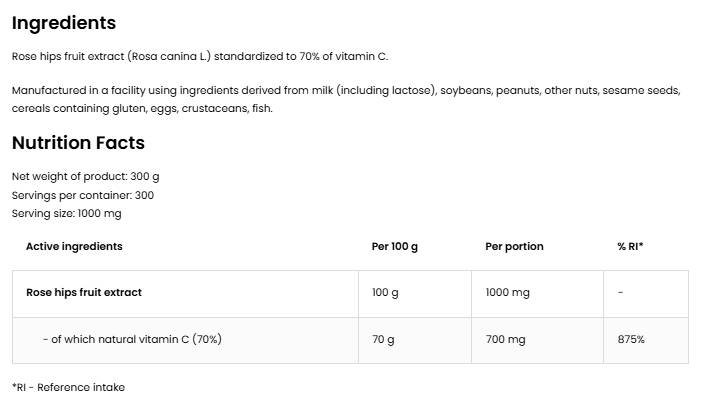
Task: Select the natural vitamin C (70%) row label
Action: 132,340
